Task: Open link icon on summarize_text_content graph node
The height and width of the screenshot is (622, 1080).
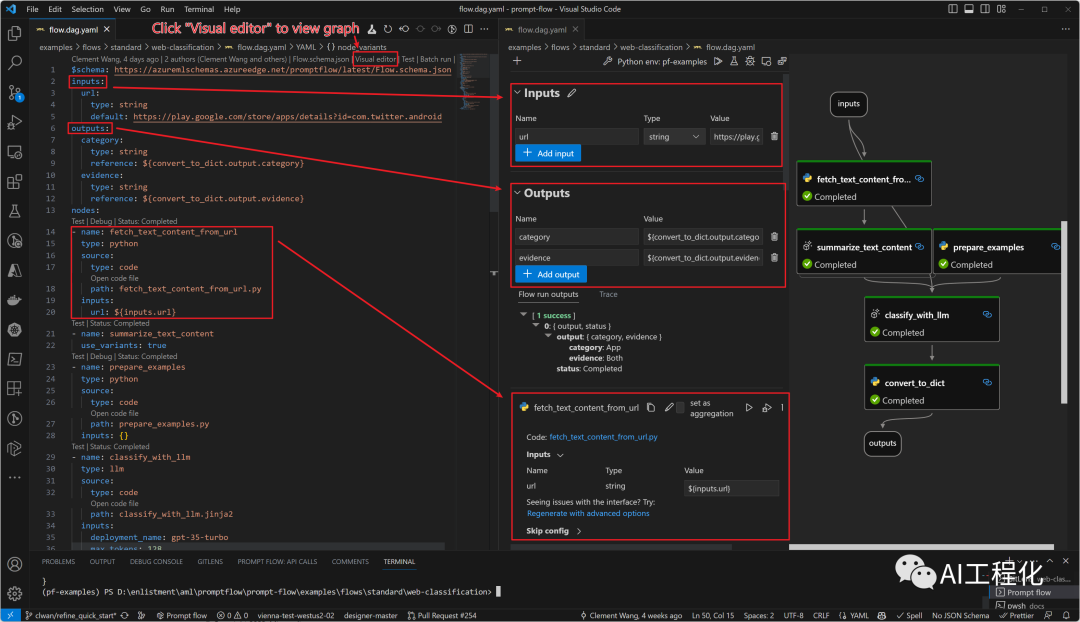Action: pos(920,247)
